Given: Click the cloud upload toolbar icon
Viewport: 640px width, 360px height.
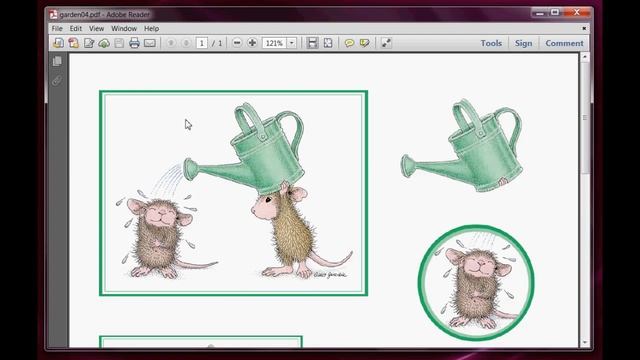Looking at the screenshot, I should tap(104, 43).
